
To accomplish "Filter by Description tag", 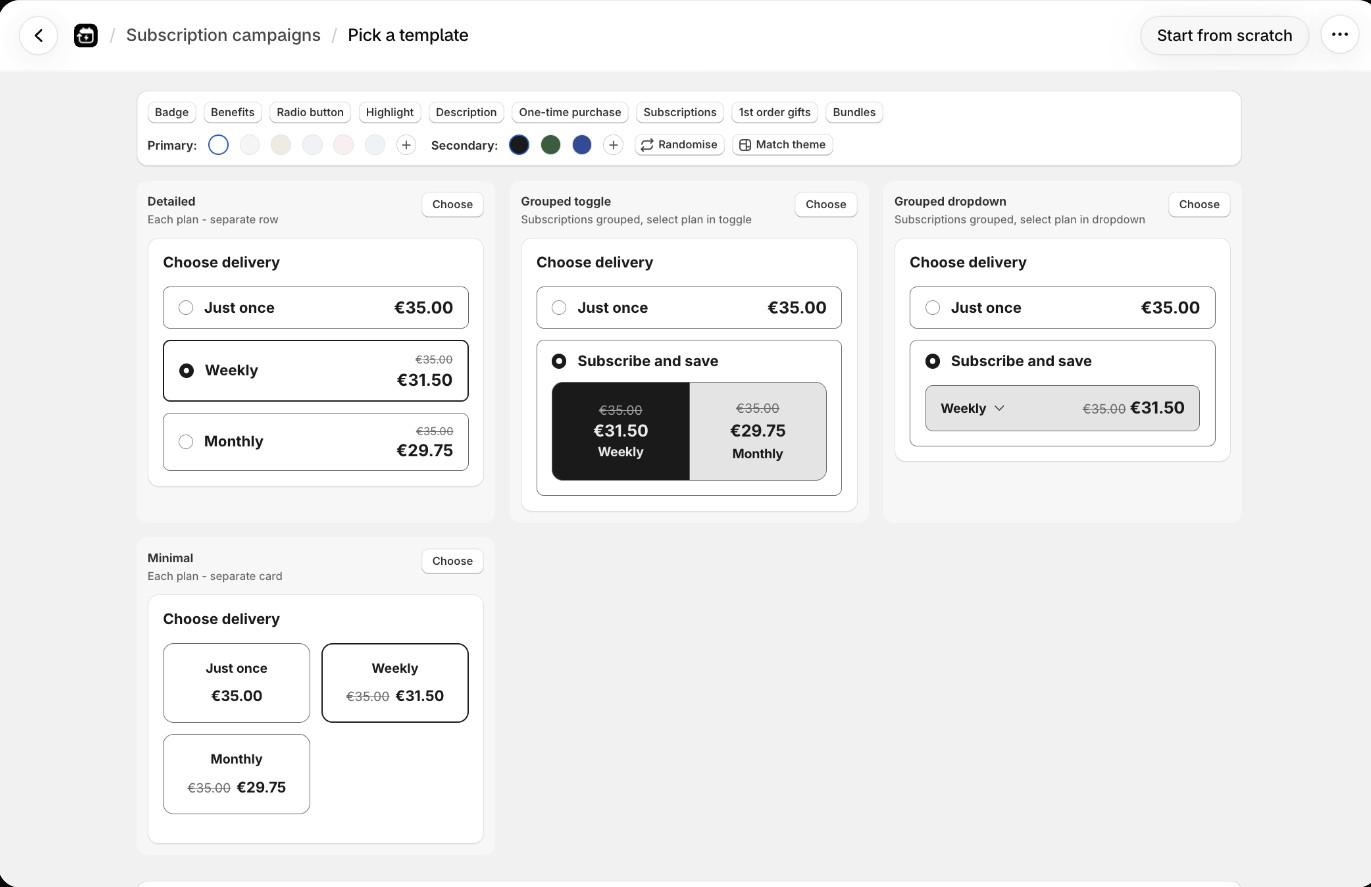I will point(466,112).
